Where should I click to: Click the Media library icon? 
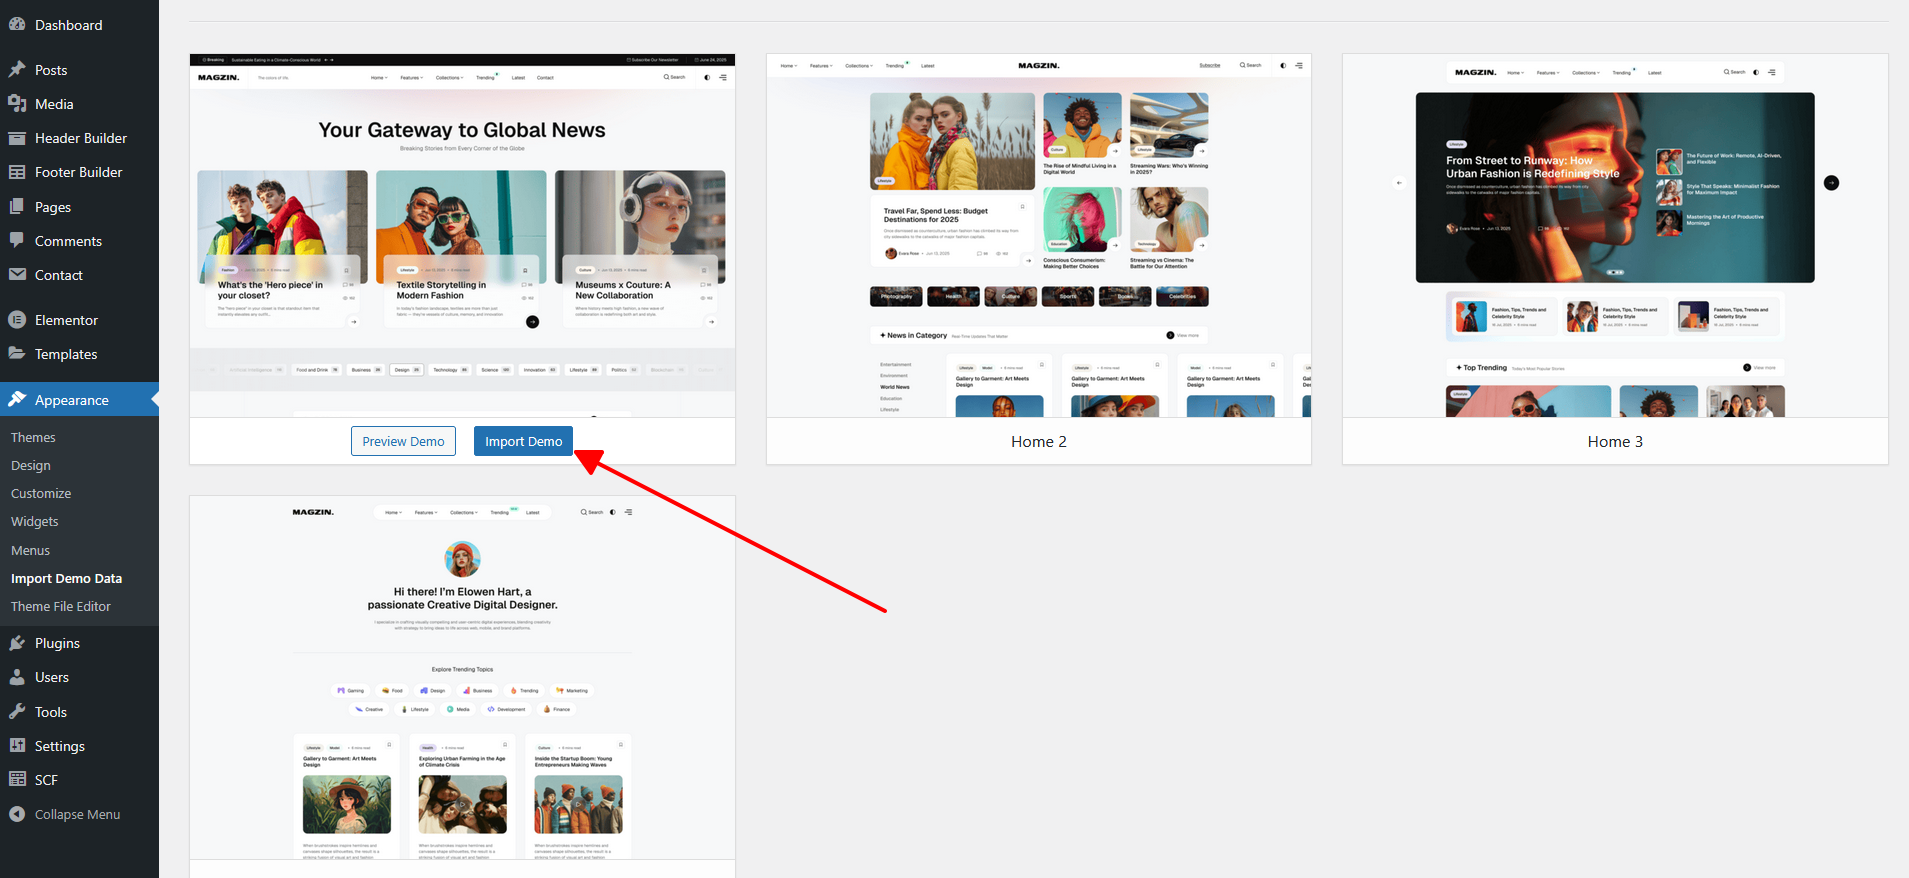click(17, 104)
